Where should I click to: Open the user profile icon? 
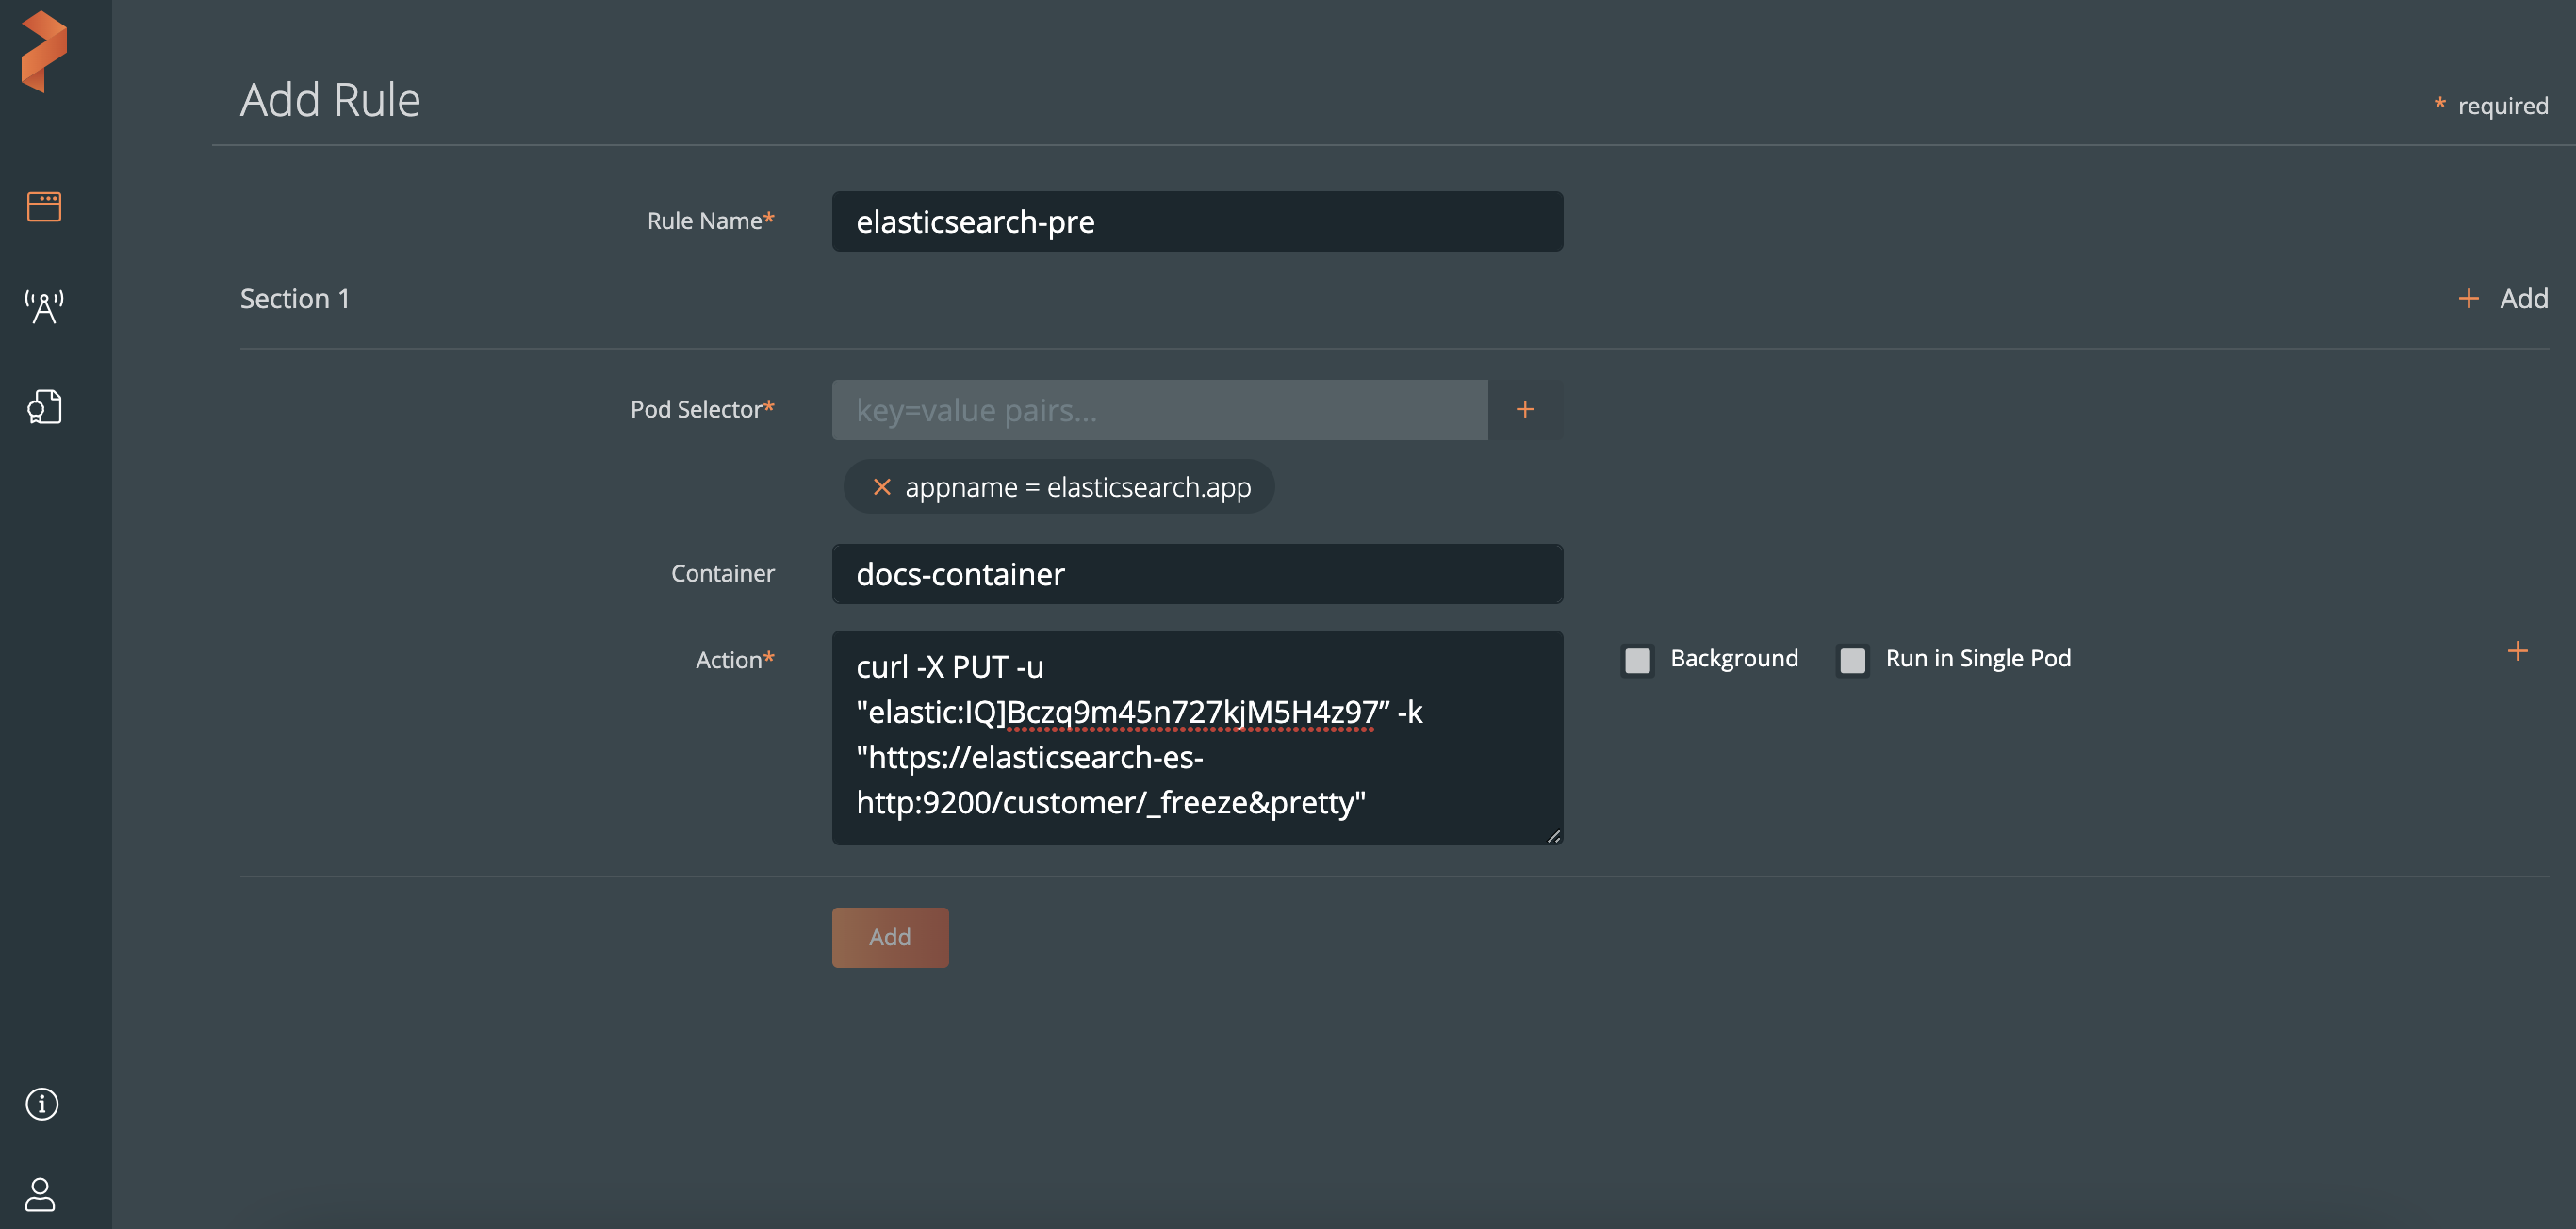tap(40, 1193)
